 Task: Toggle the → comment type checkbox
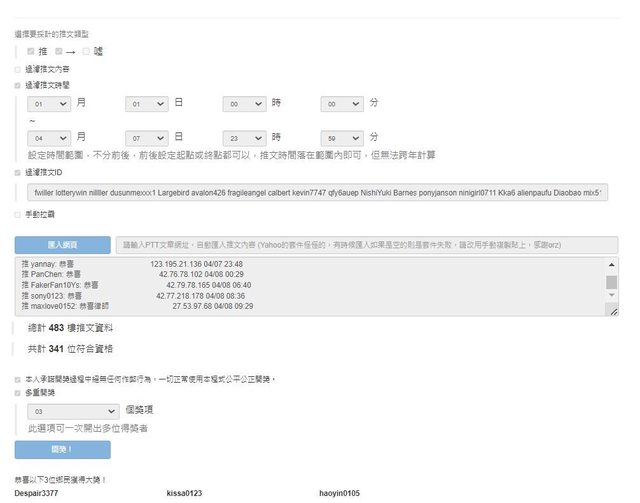(60, 51)
